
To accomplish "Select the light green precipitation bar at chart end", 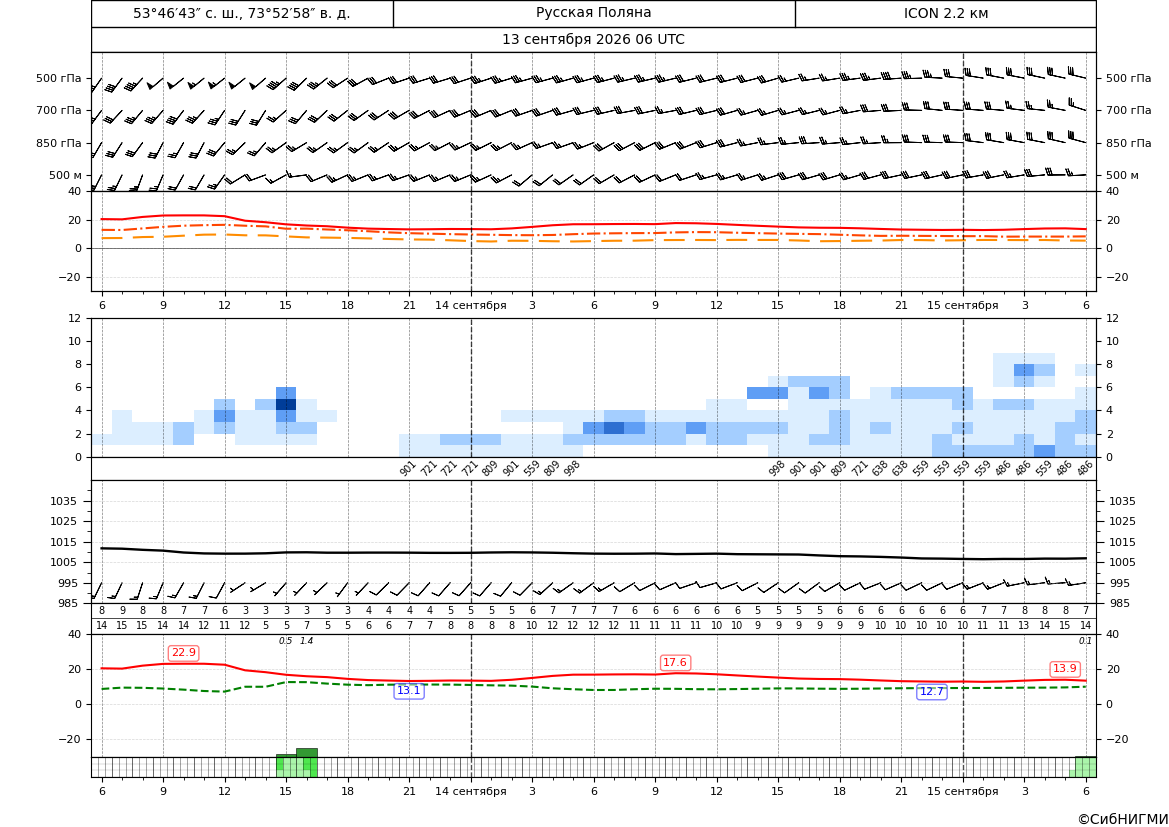I will 1086,767.
